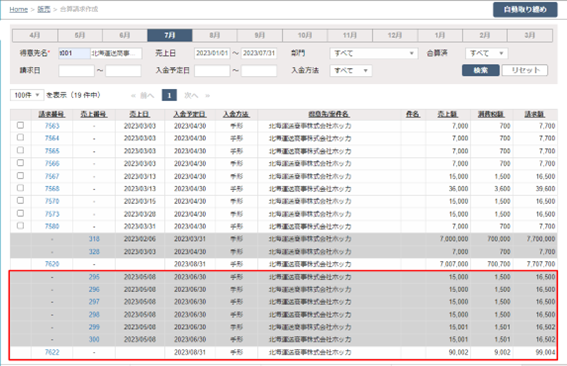Open the 合算済 dropdown
The height and width of the screenshot is (366, 567).
(x=486, y=53)
